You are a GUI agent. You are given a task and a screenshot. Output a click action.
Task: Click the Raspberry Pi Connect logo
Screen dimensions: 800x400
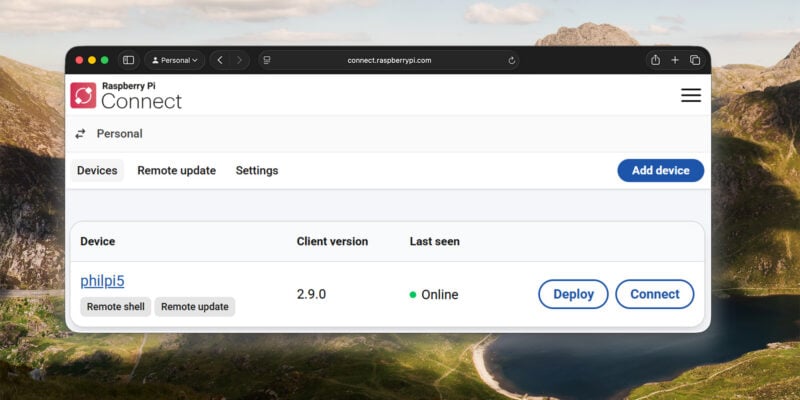coord(126,95)
